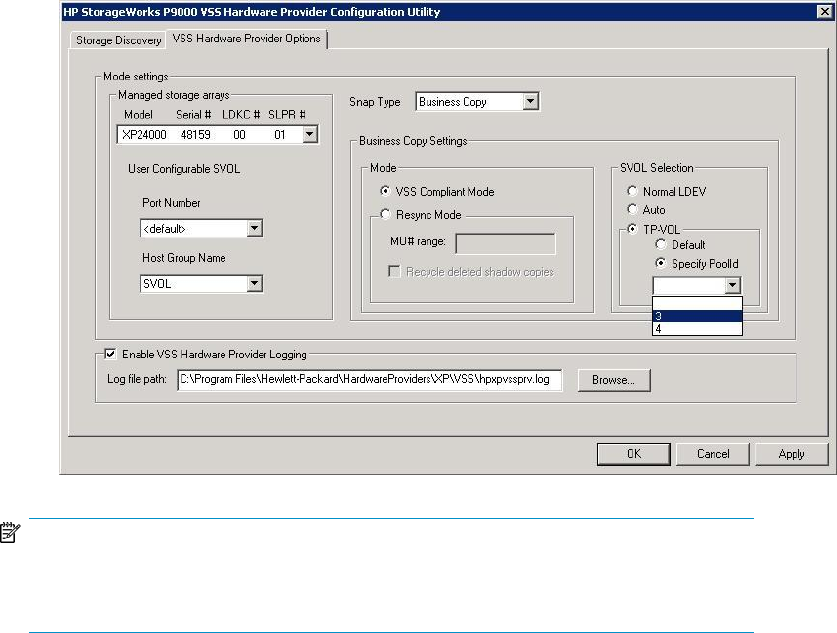Select Normal LDEV for SVOL selection
Image resolution: width=837 pixels, height=633 pixels.
[x=632, y=191]
